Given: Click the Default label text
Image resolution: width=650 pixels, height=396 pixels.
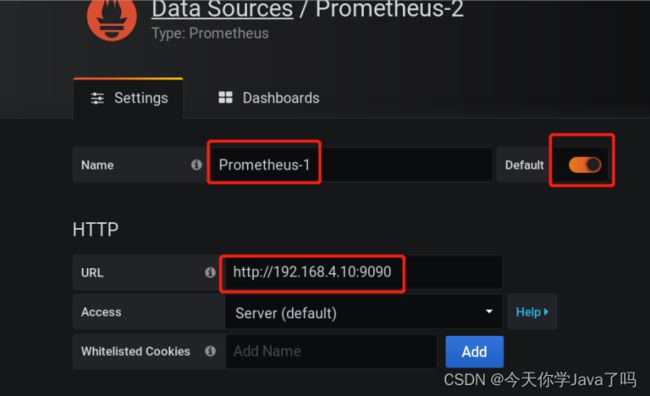Looking at the screenshot, I should coord(524,165).
